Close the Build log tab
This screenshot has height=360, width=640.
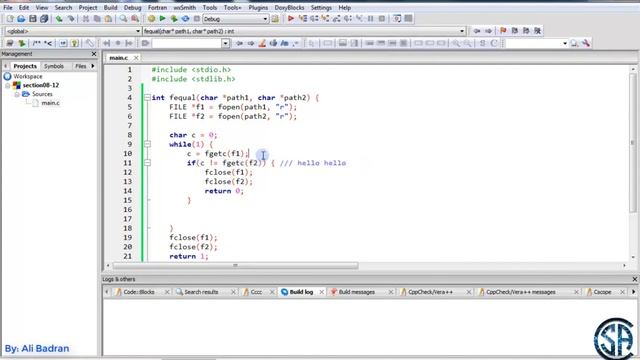coord(321,292)
